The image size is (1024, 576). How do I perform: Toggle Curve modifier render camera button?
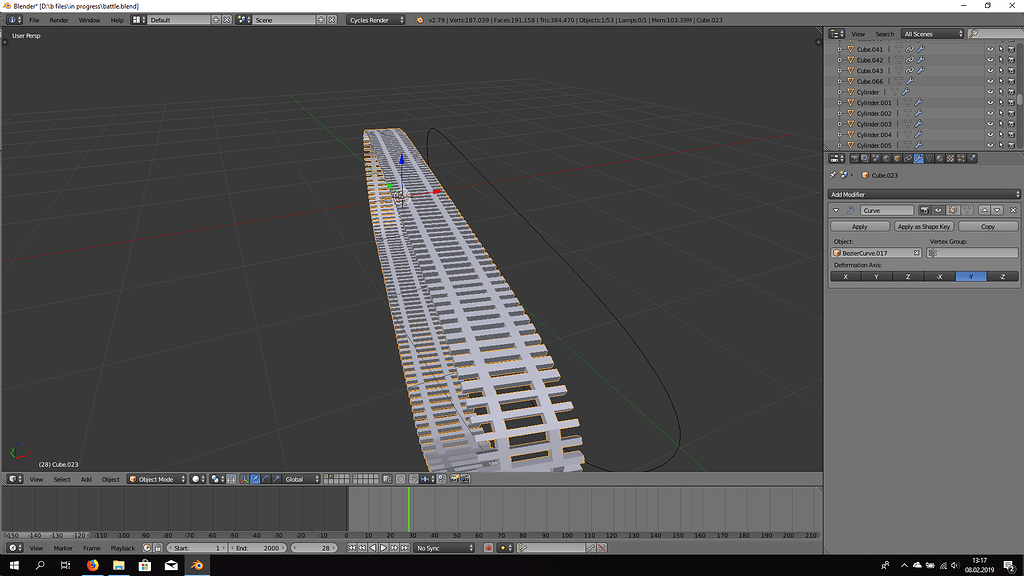pos(924,210)
